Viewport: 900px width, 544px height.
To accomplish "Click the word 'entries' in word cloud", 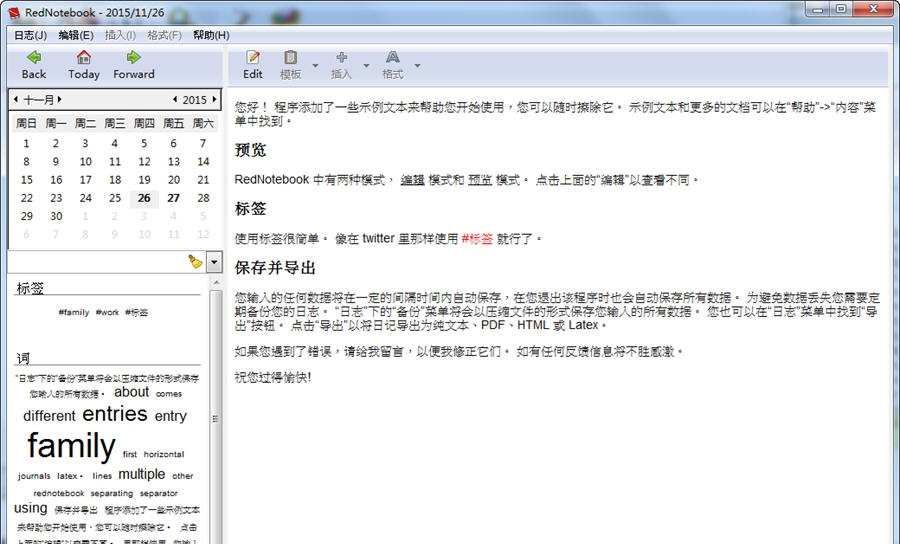I will [115, 414].
